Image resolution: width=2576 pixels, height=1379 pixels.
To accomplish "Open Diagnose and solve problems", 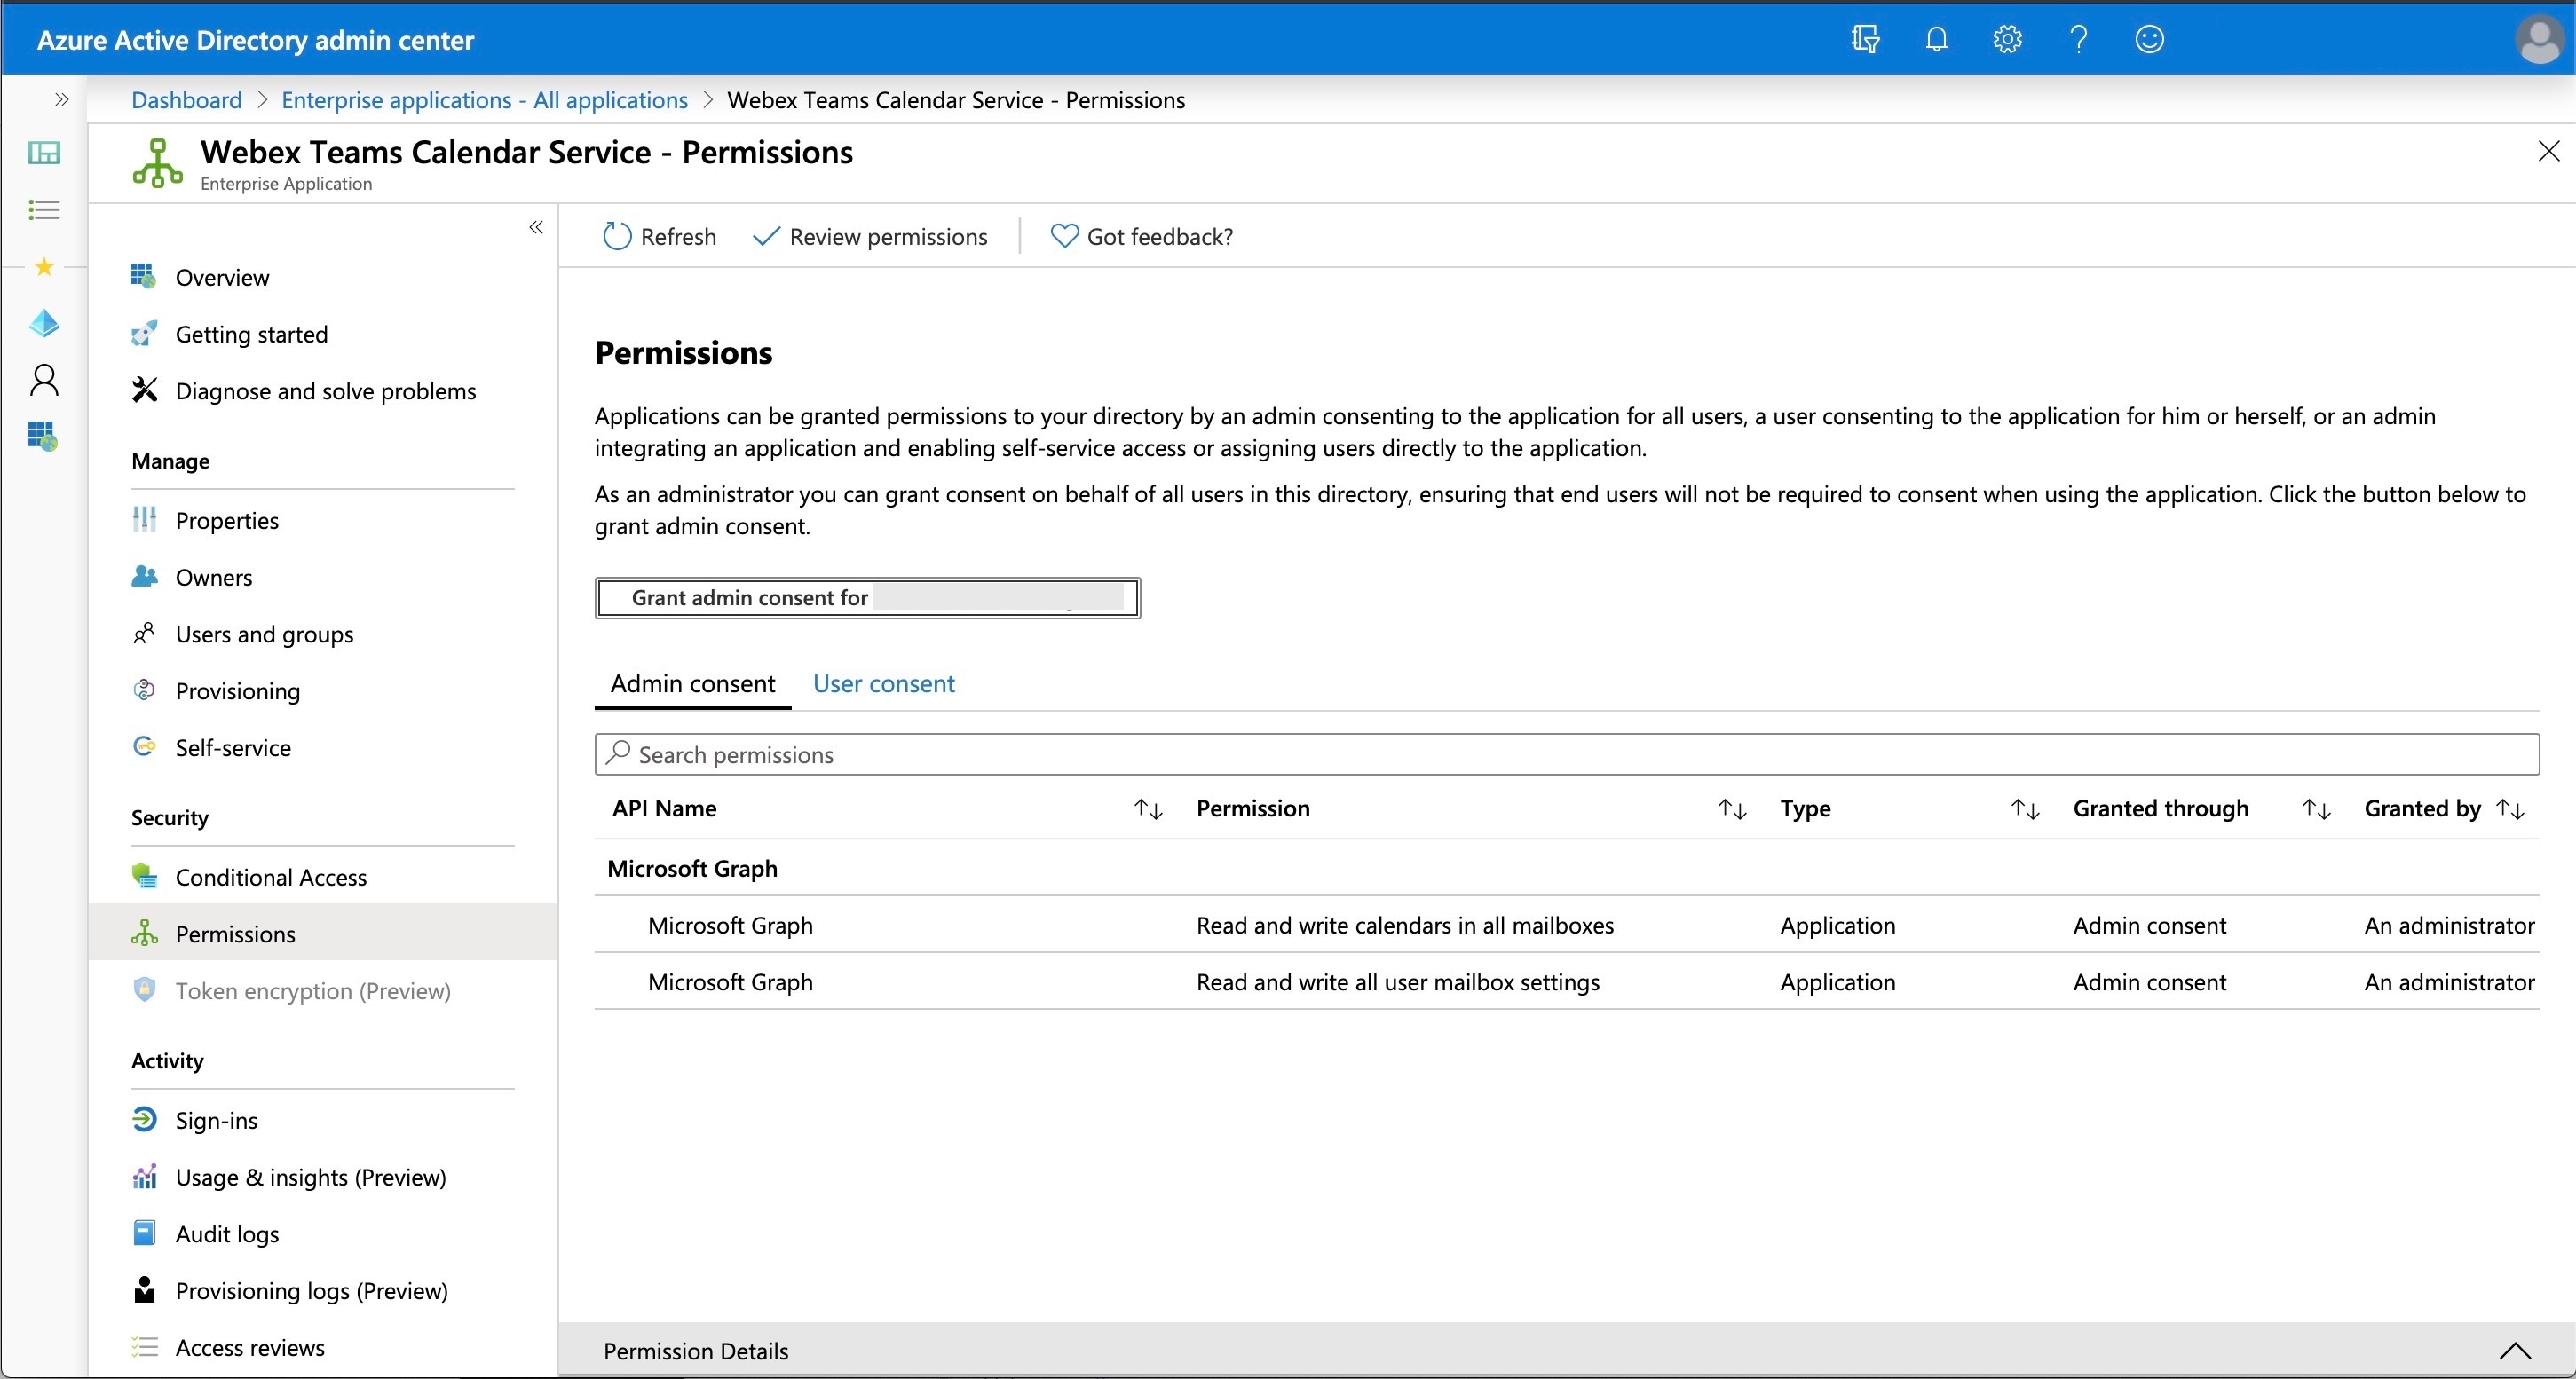I will coord(325,391).
